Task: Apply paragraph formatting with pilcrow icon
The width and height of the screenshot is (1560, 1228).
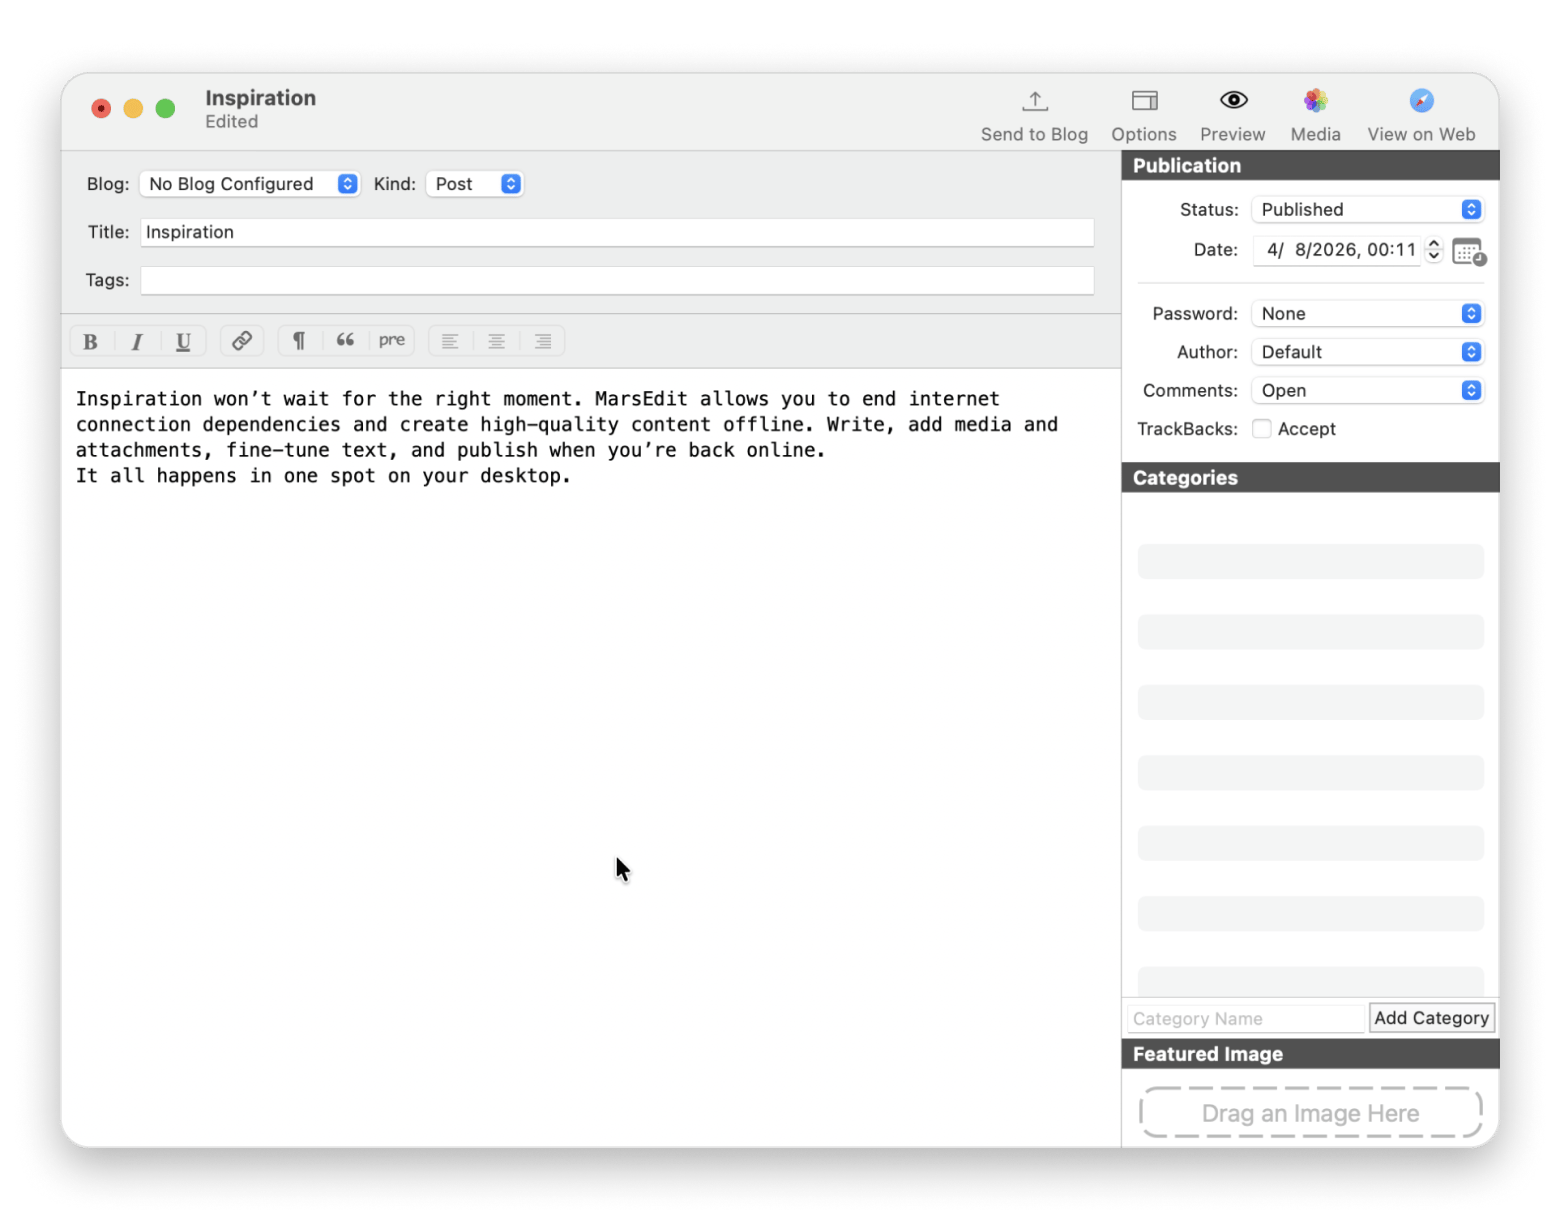Action: [x=299, y=341]
